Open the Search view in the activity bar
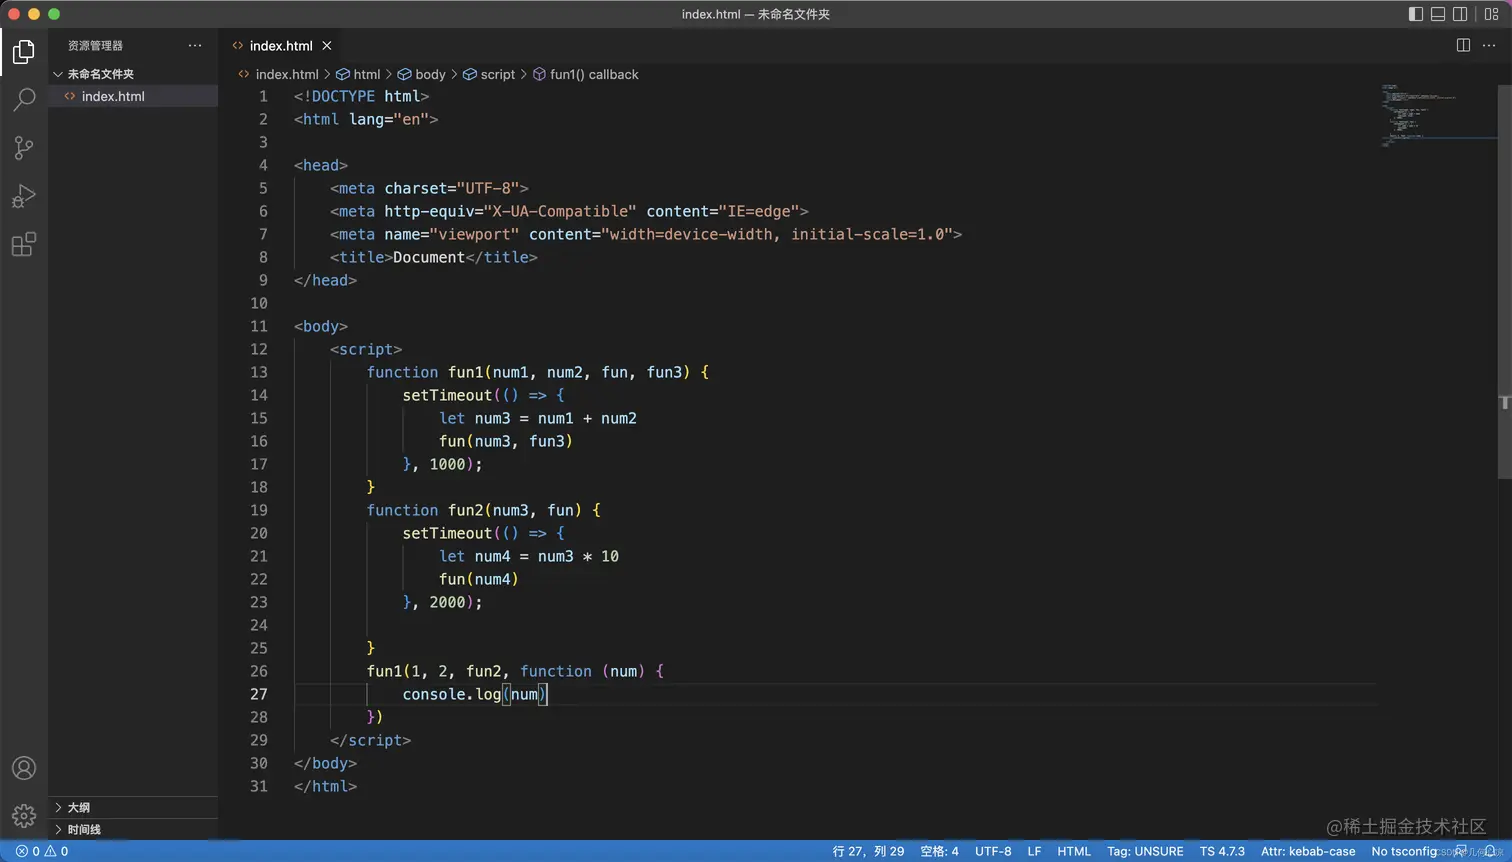1512x862 pixels. [x=24, y=99]
